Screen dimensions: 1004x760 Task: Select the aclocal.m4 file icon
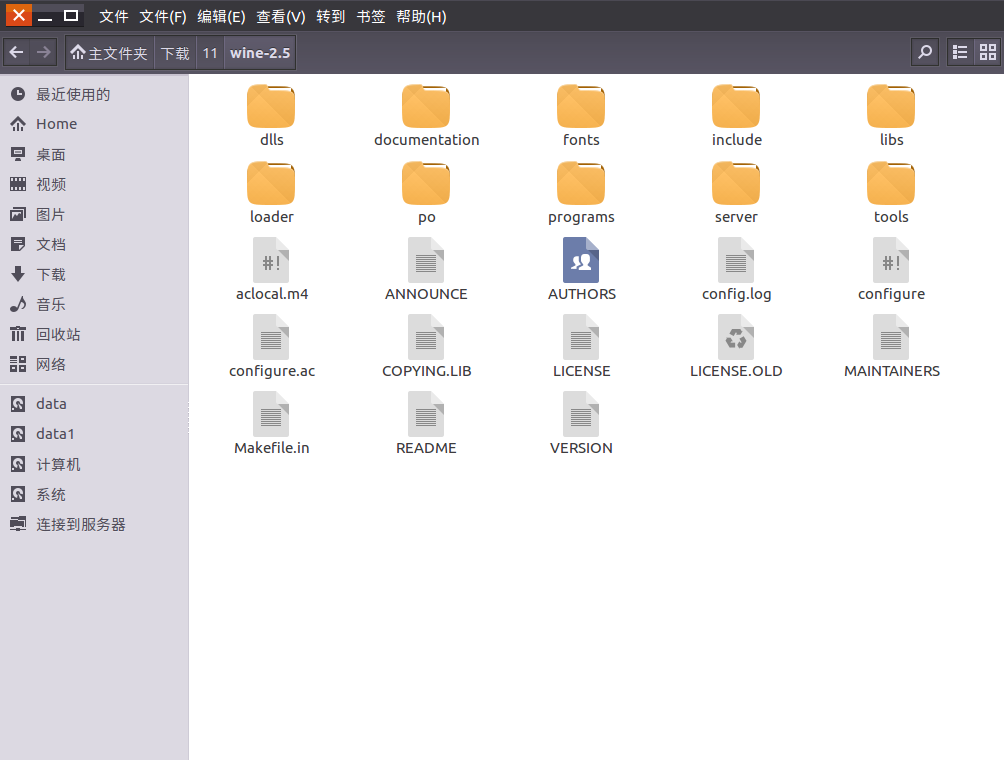pos(271,260)
